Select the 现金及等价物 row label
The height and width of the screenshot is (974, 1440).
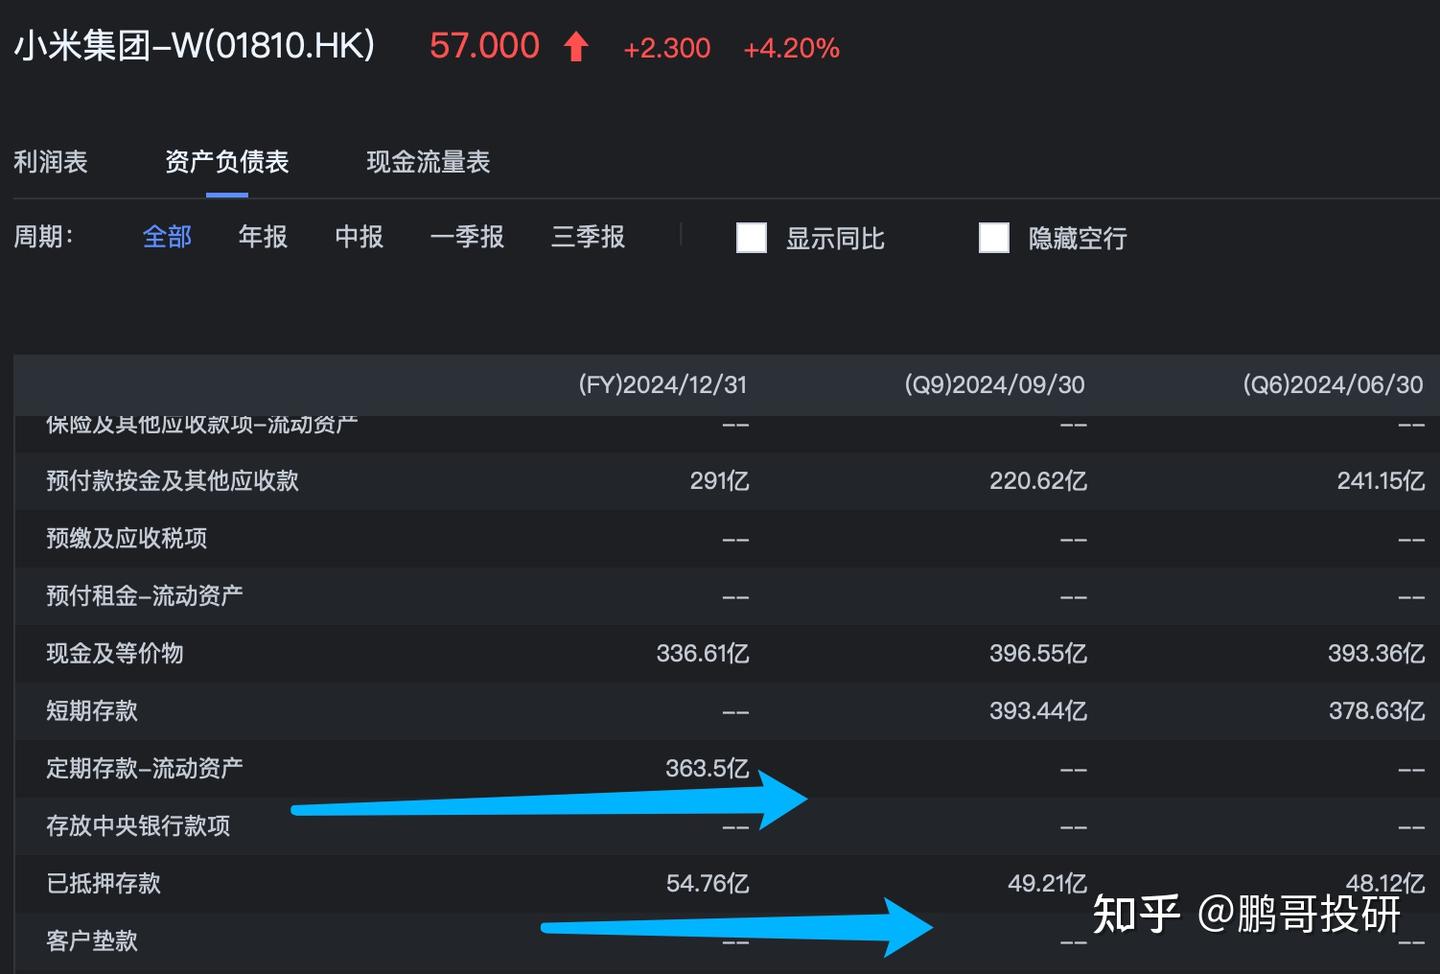(113, 653)
